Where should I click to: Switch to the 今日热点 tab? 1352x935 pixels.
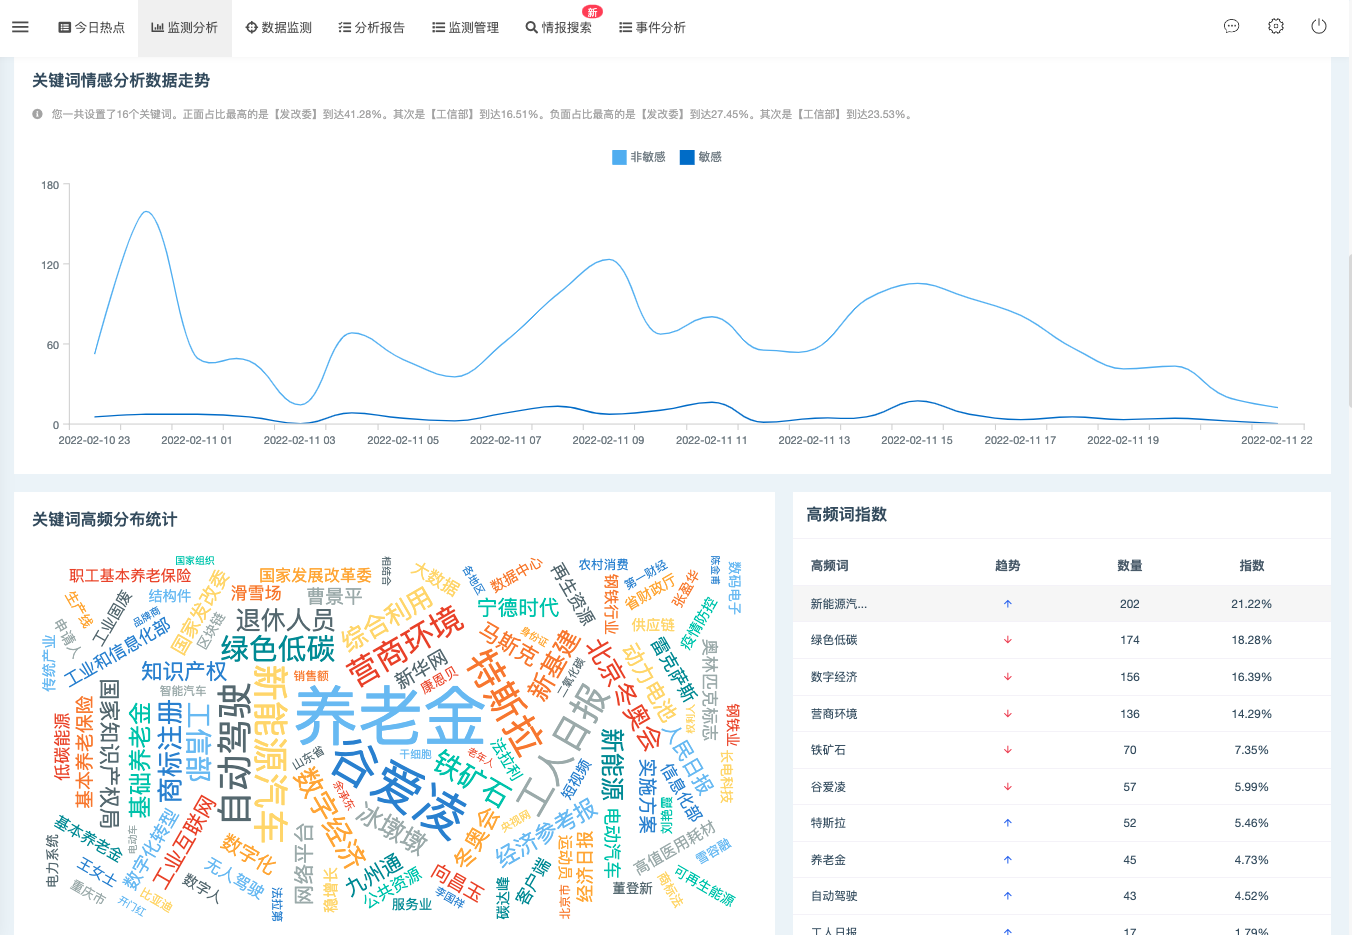pos(91,27)
